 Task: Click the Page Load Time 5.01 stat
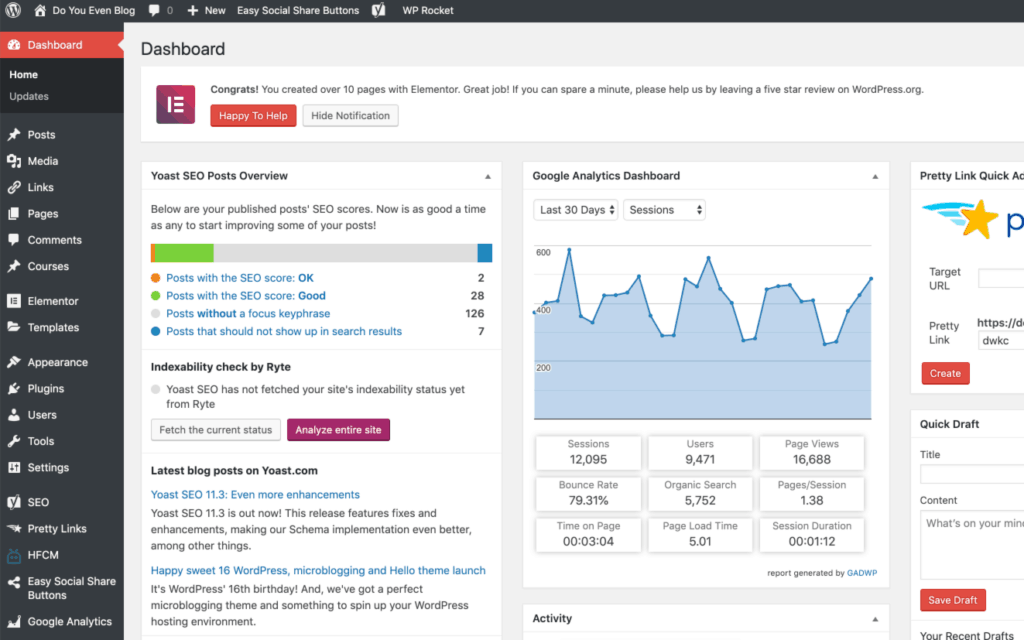[x=700, y=535]
